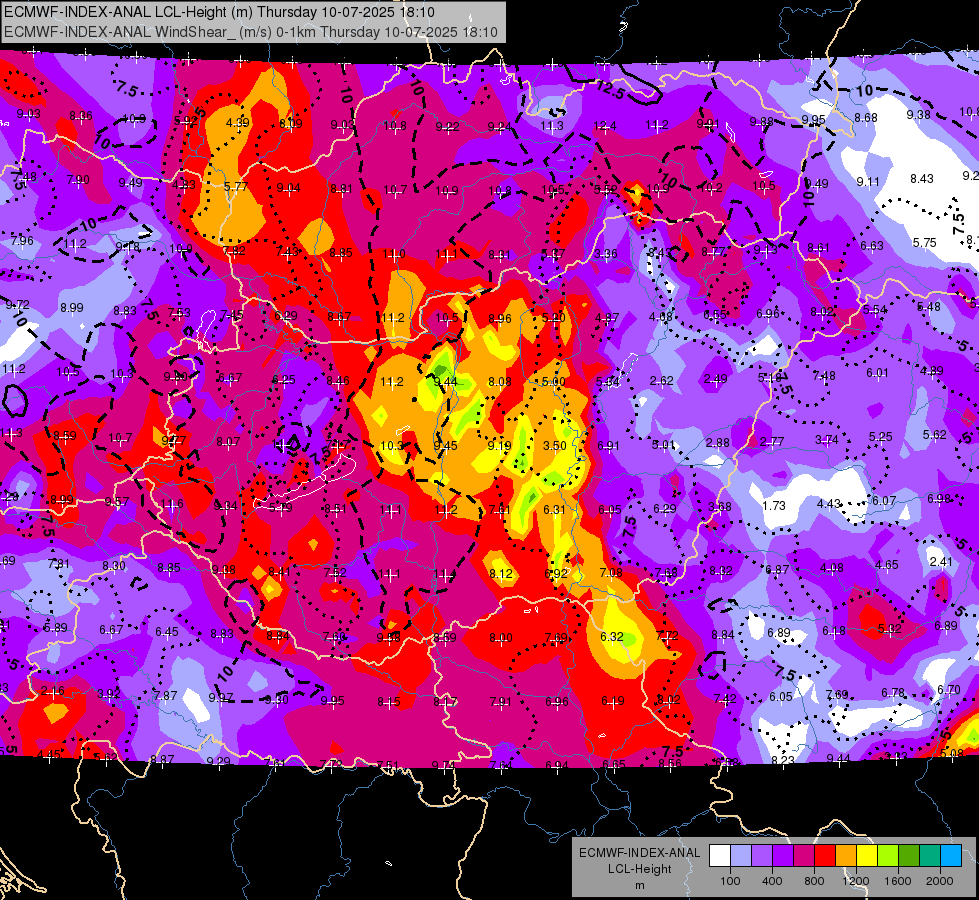979x900 pixels.
Task: Click the legend label 100
Action: click(x=730, y=881)
